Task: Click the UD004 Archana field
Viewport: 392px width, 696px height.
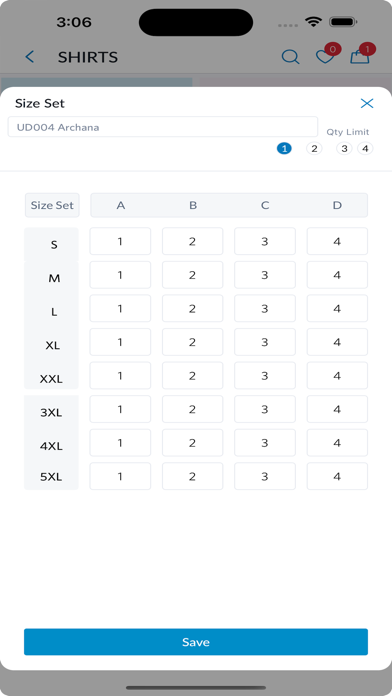Action: pos(162,127)
